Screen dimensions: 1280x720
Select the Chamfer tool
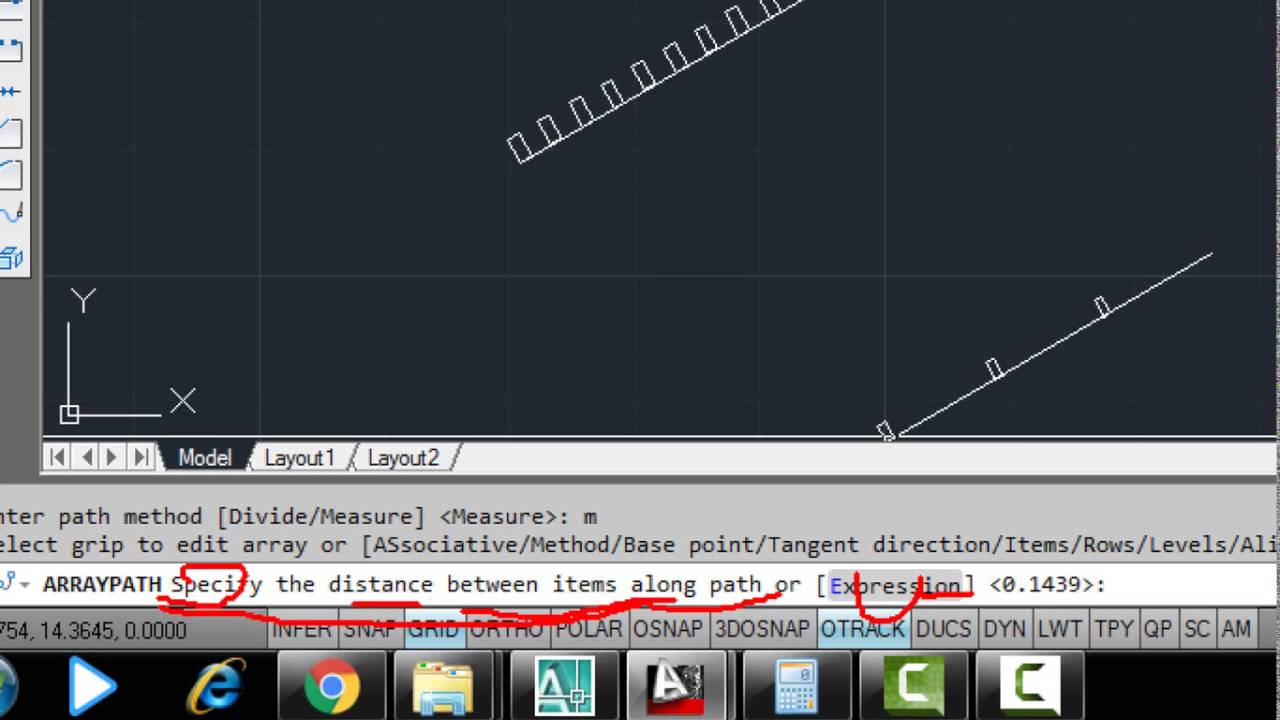[10, 132]
